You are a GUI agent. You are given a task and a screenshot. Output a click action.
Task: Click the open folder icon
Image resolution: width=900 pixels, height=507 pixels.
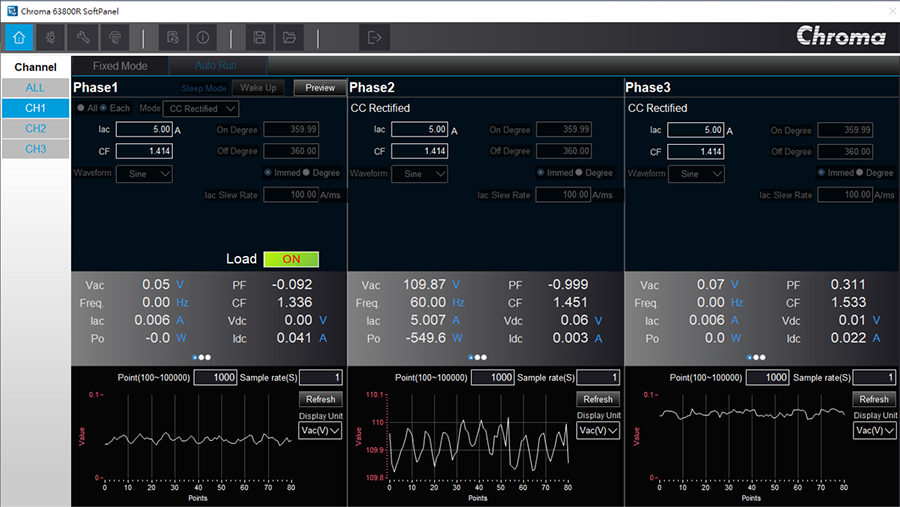289,37
